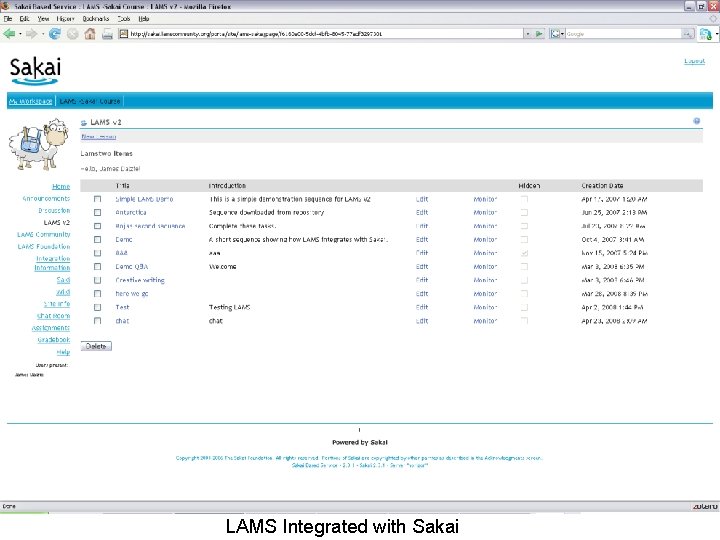Click into the browser address bar

(321, 34)
